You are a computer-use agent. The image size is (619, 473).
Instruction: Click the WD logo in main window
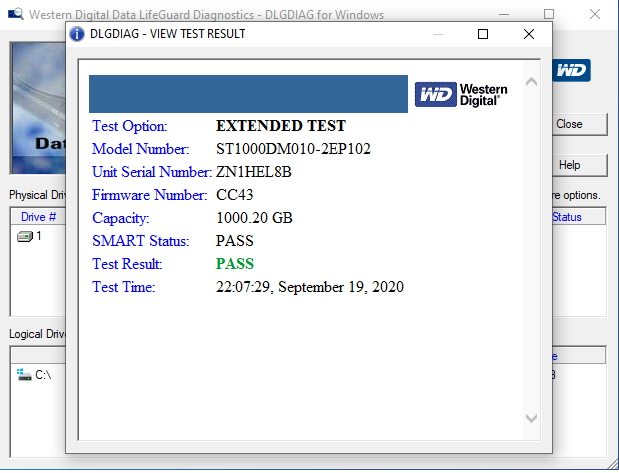click(x=571, y=71)
